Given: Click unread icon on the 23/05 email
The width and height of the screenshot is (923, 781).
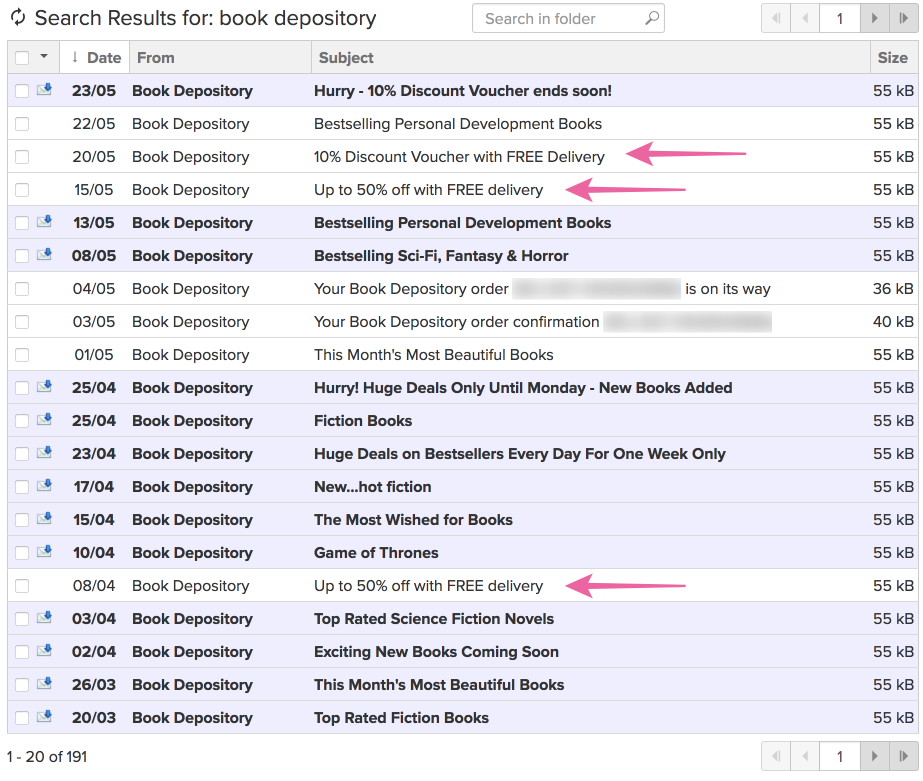Looking at the screenshot, I should (x=44, y=89).
